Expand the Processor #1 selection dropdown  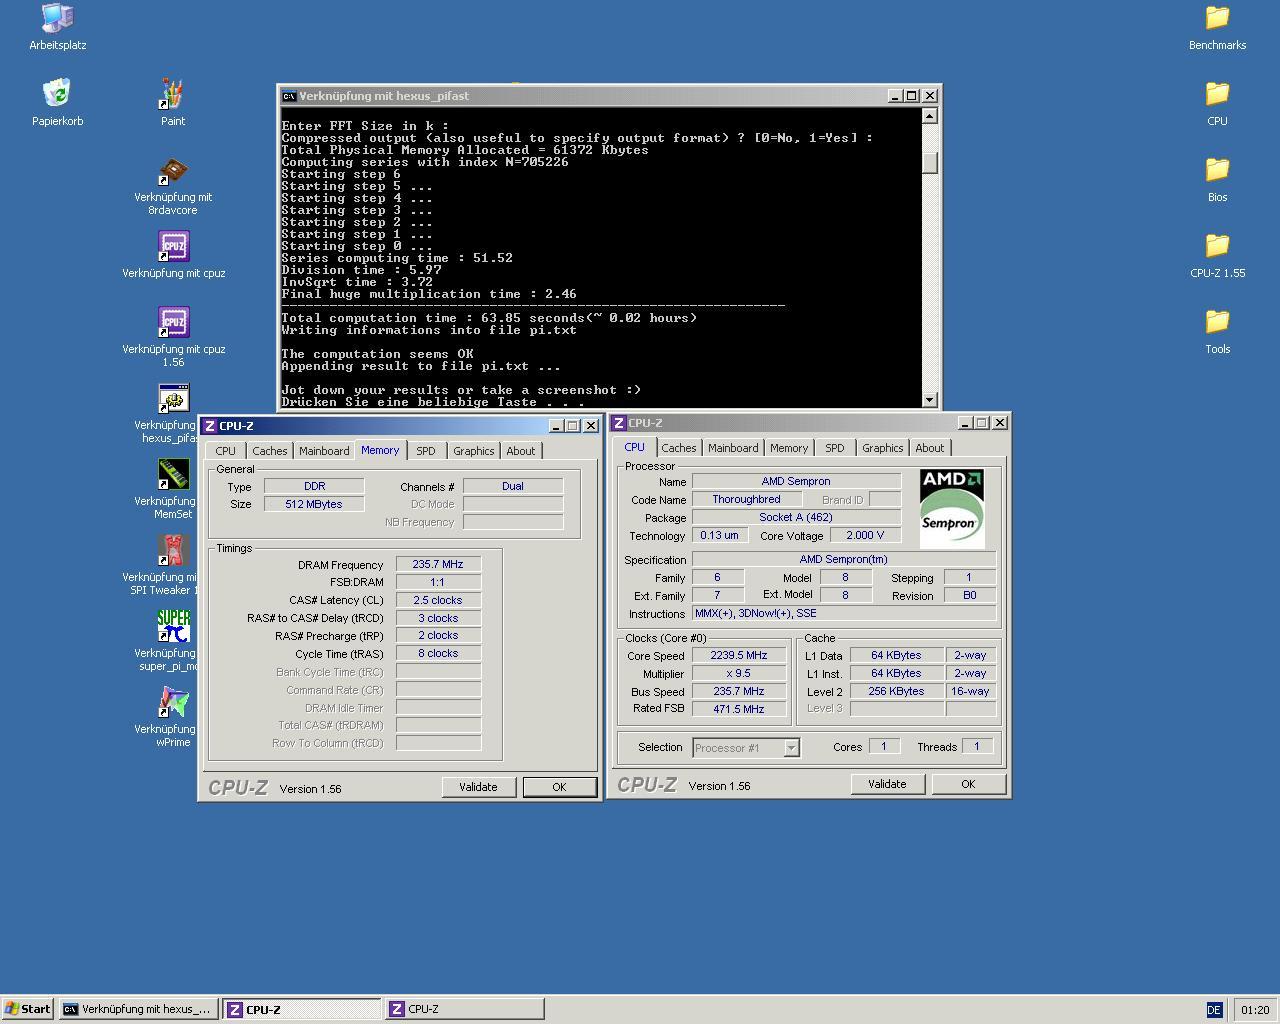(x=791, y=748)
